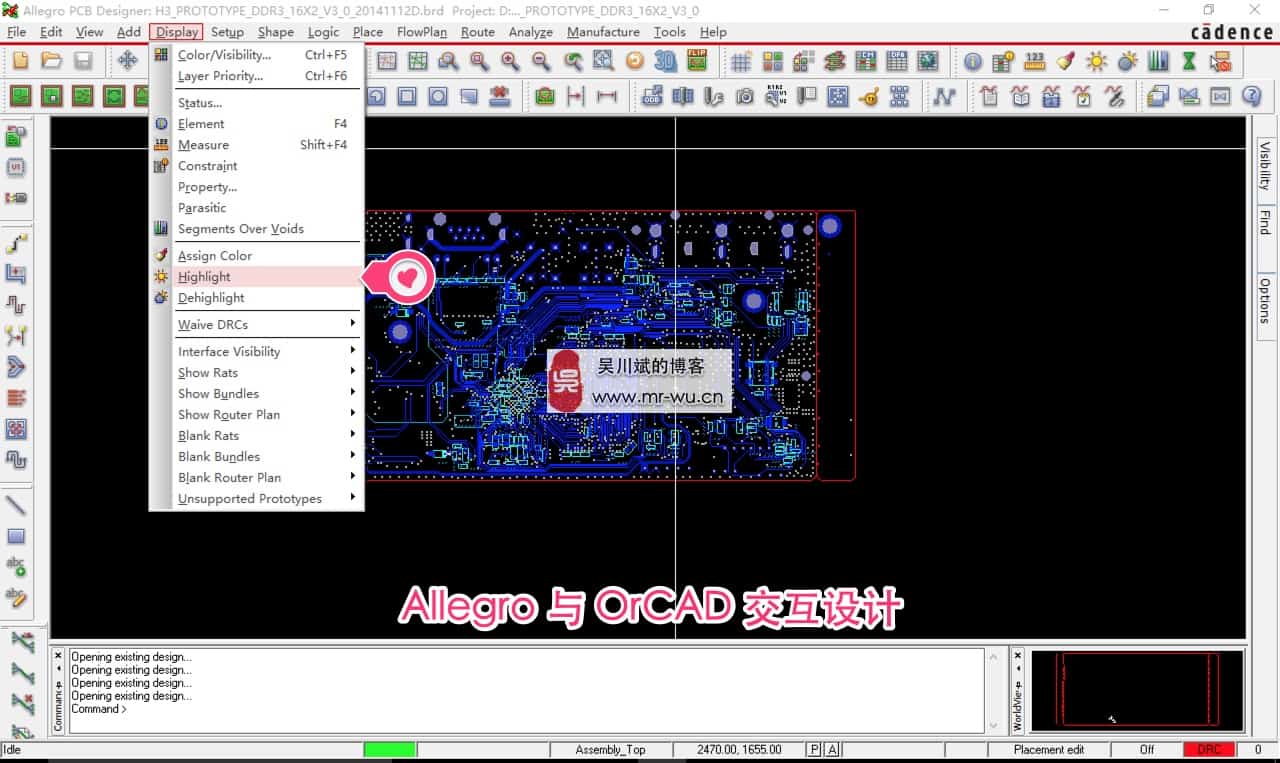Image resolution: width=1280 pixels, height=763 pixels.
Task: Click the Assign Color paintbrush toolbar icon
Action: pos(1066,61)
